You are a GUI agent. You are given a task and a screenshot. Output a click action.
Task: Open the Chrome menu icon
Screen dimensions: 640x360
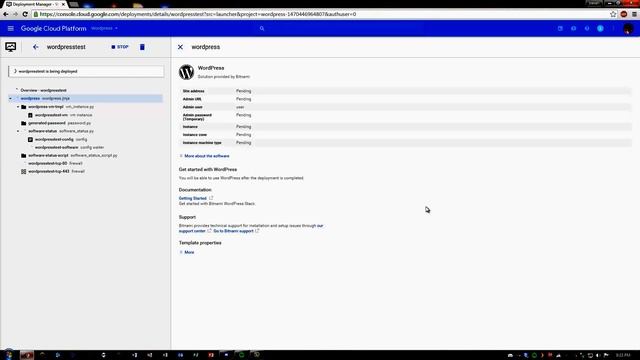coord(634,14)
